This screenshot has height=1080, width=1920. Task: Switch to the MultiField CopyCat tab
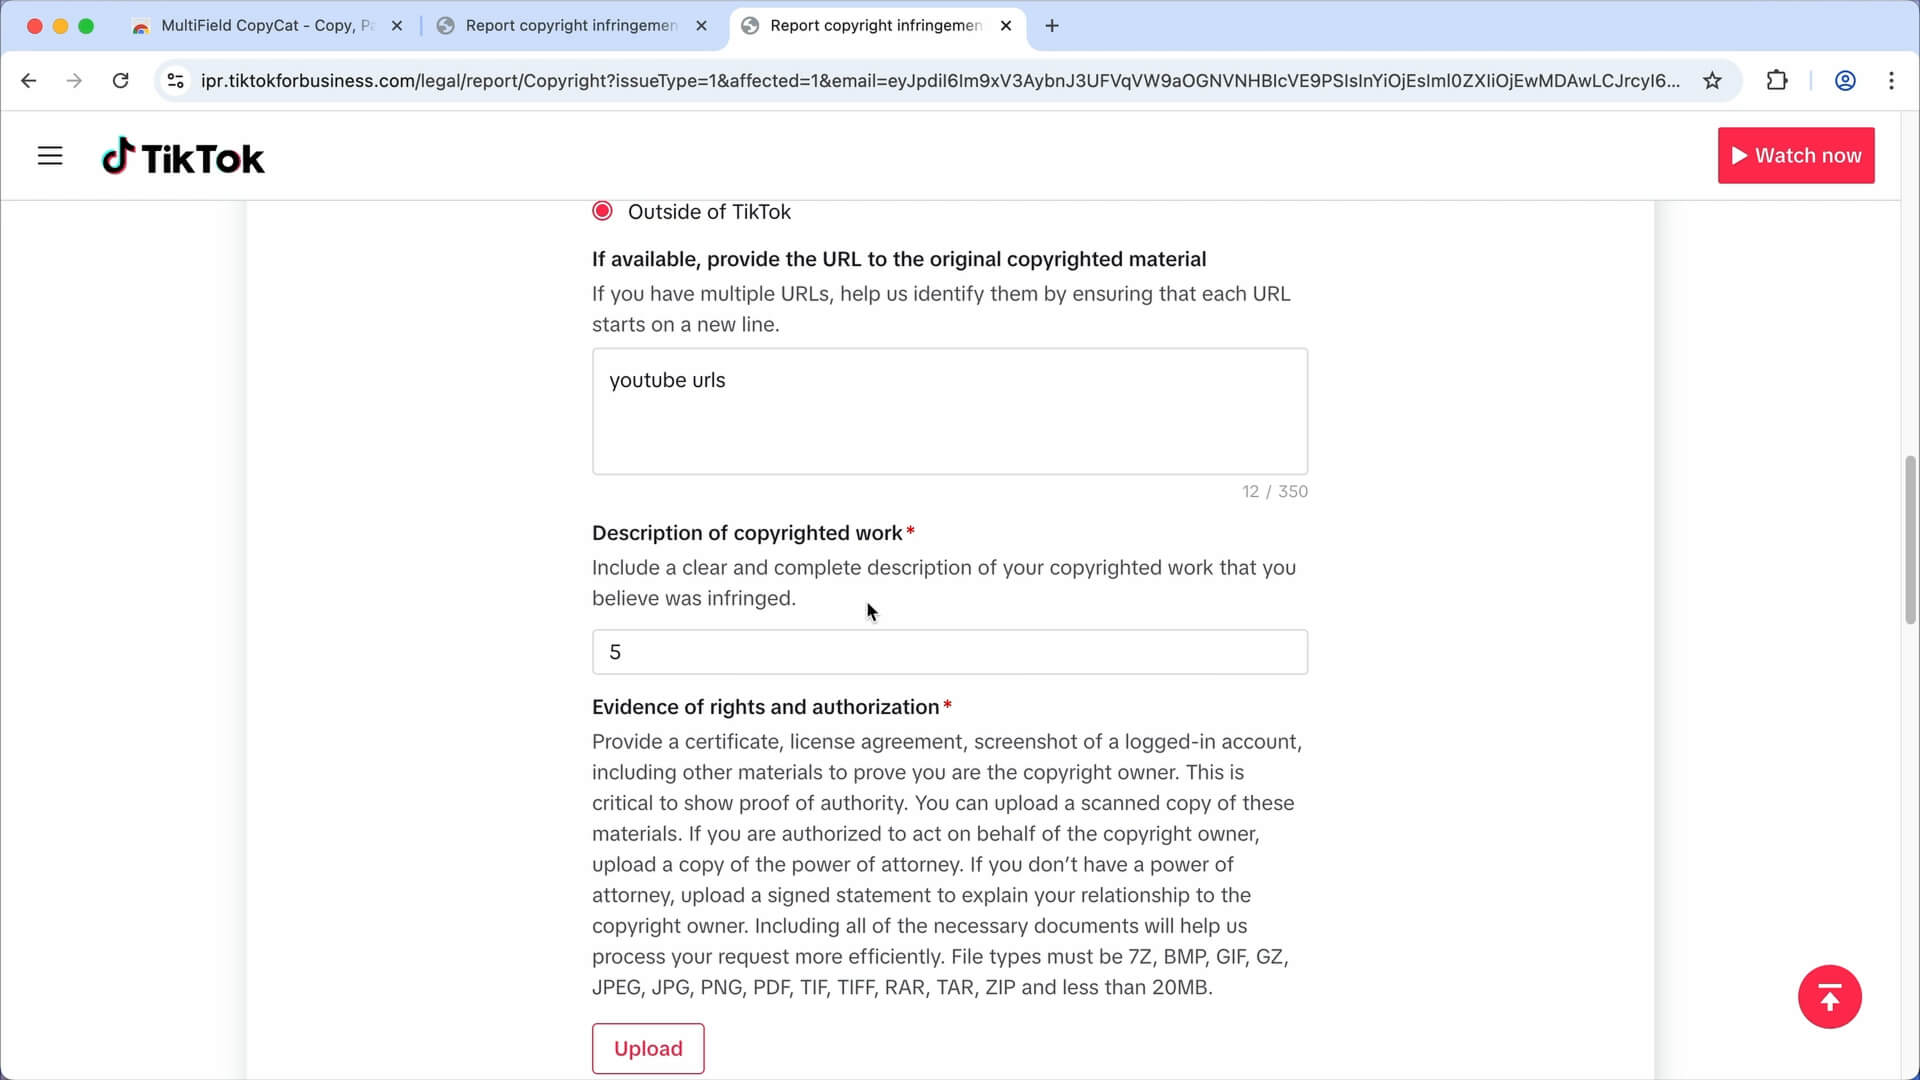pos(255,25)
